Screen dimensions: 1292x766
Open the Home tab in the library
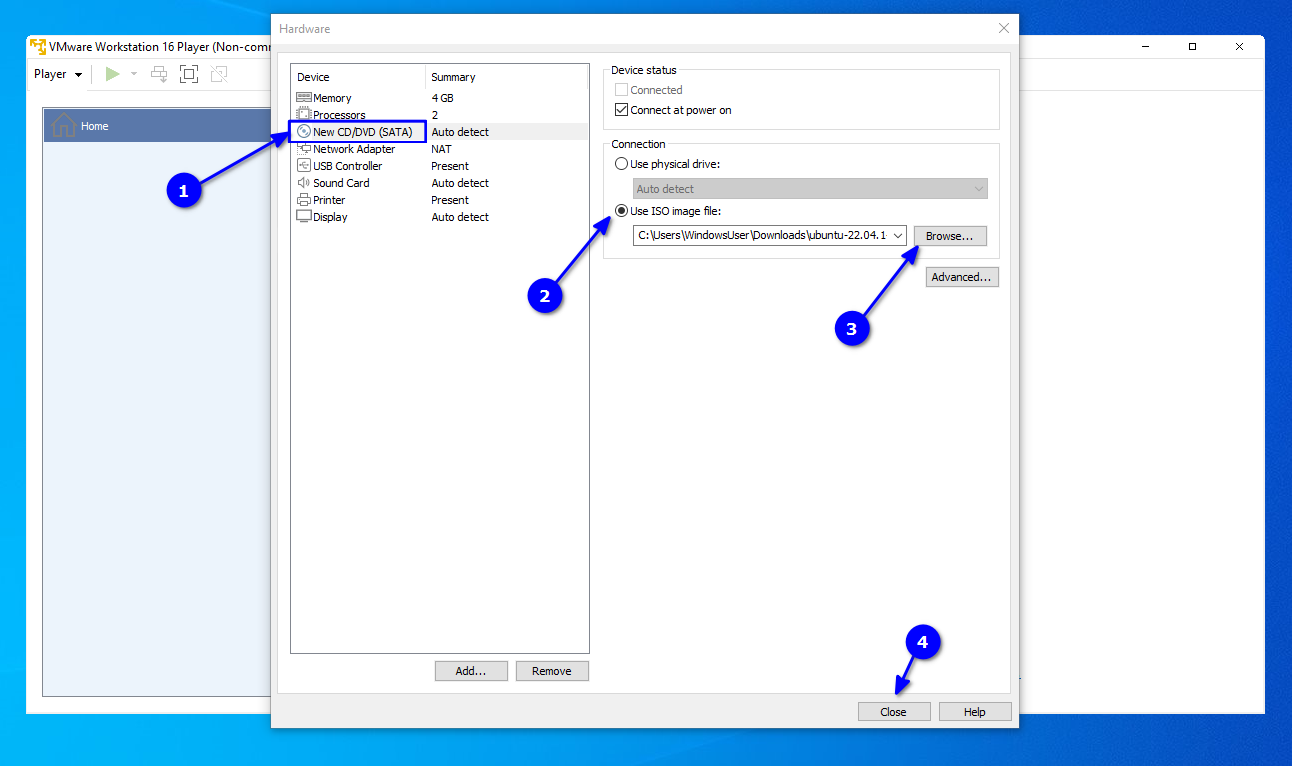95,126
